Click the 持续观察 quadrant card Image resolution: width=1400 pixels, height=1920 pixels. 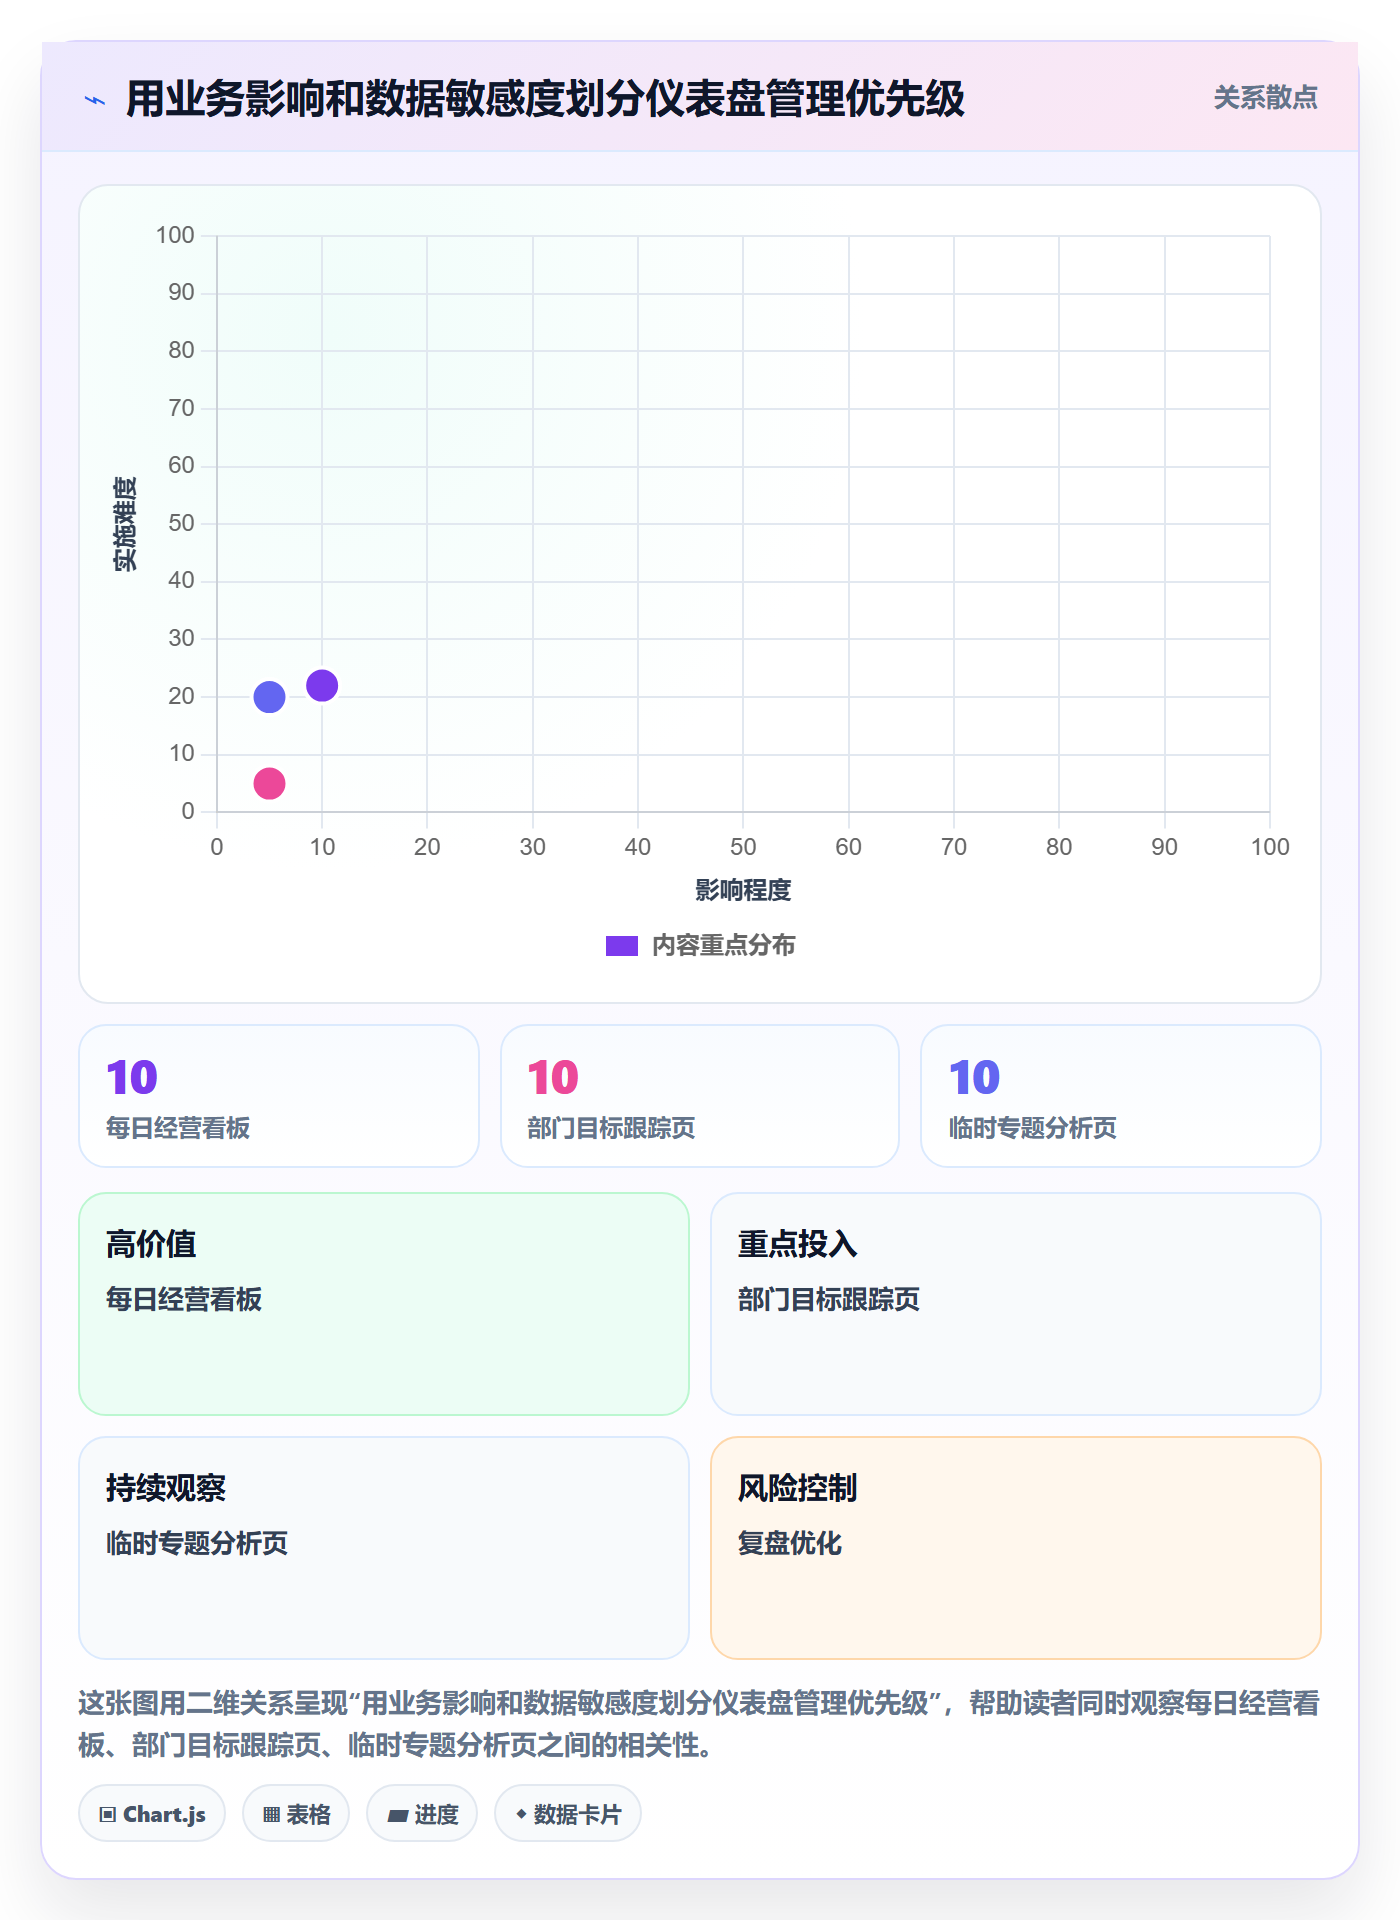384,1548
